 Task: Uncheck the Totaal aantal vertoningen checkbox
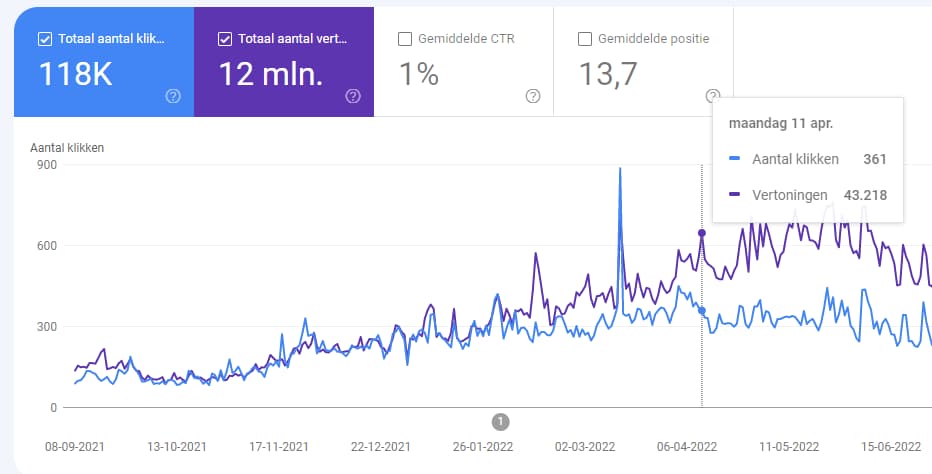[x=224, y=40]
